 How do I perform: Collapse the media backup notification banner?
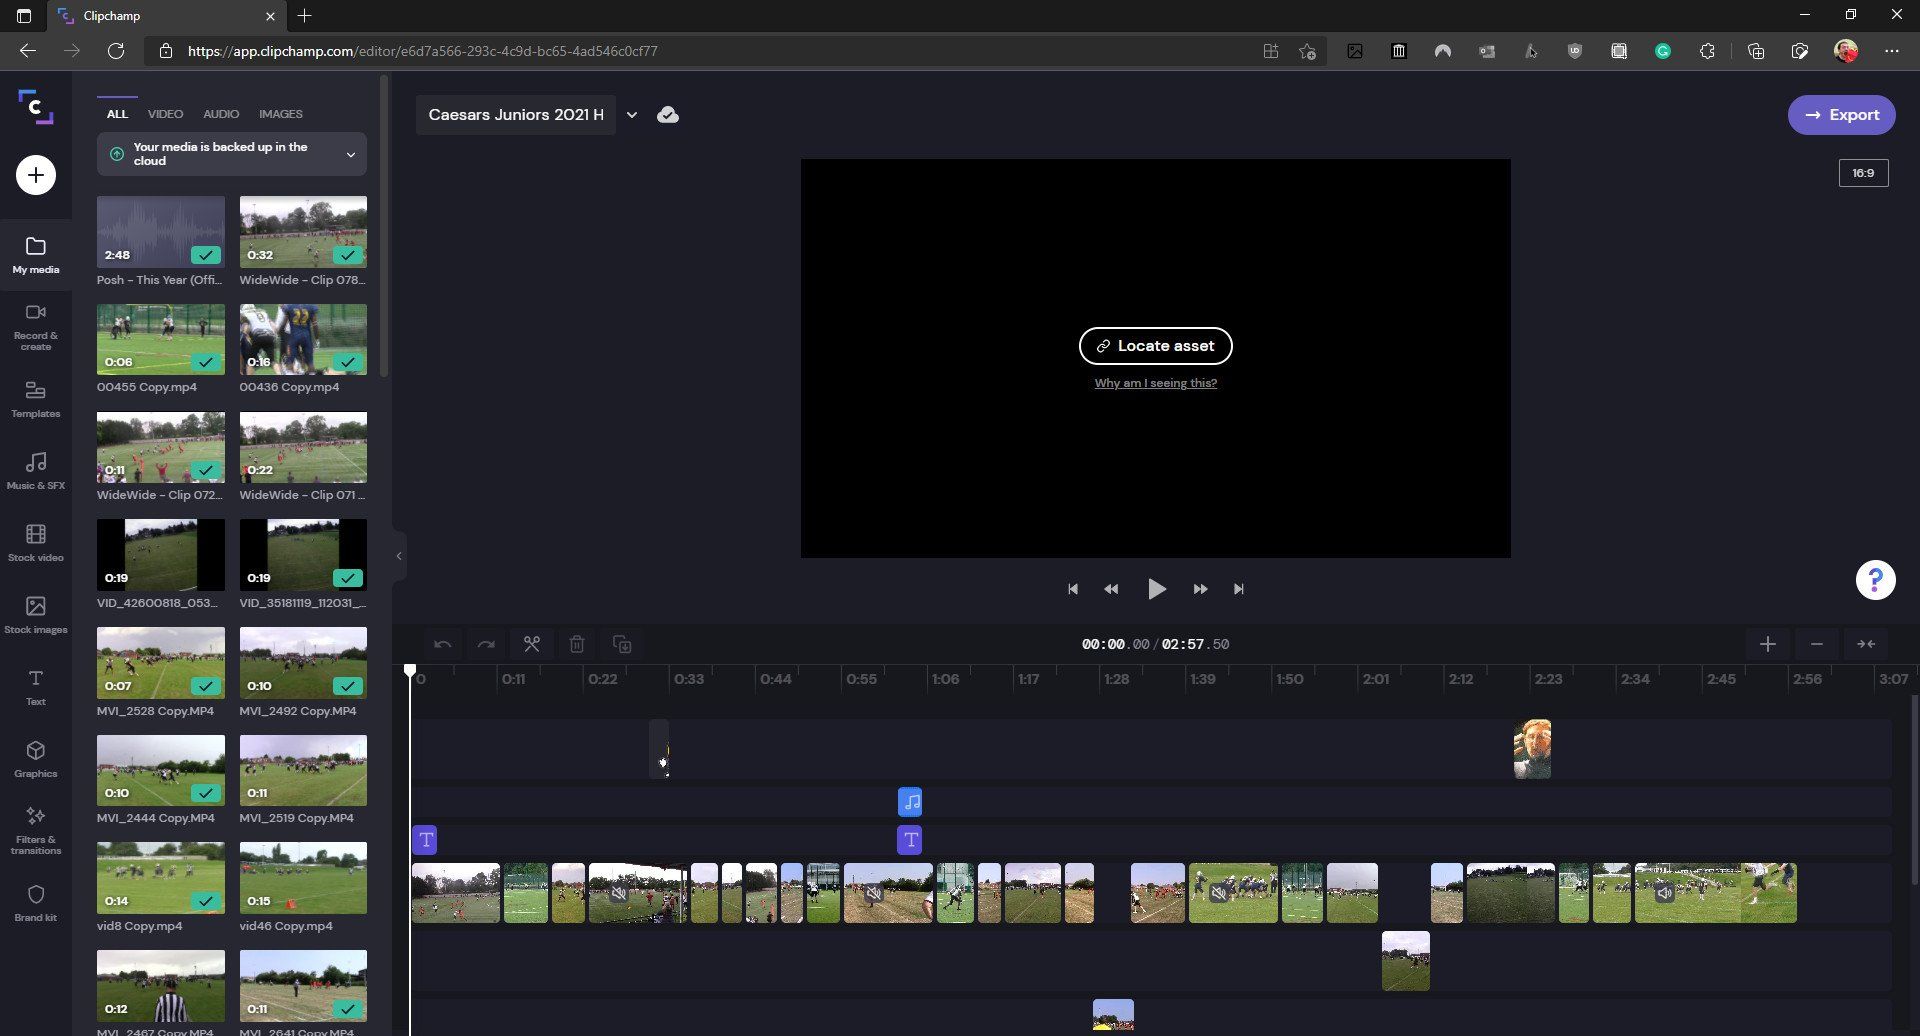pyautogui.click(x=350, y=154)
